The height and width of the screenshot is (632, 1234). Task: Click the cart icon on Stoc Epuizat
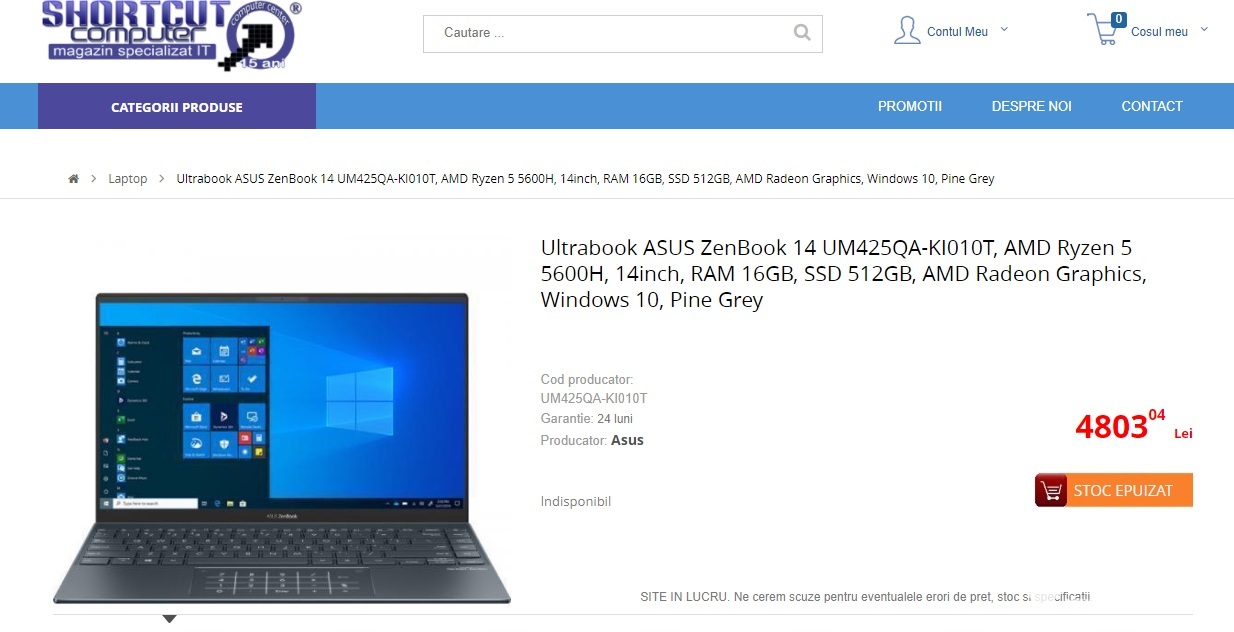point(1051,491)
